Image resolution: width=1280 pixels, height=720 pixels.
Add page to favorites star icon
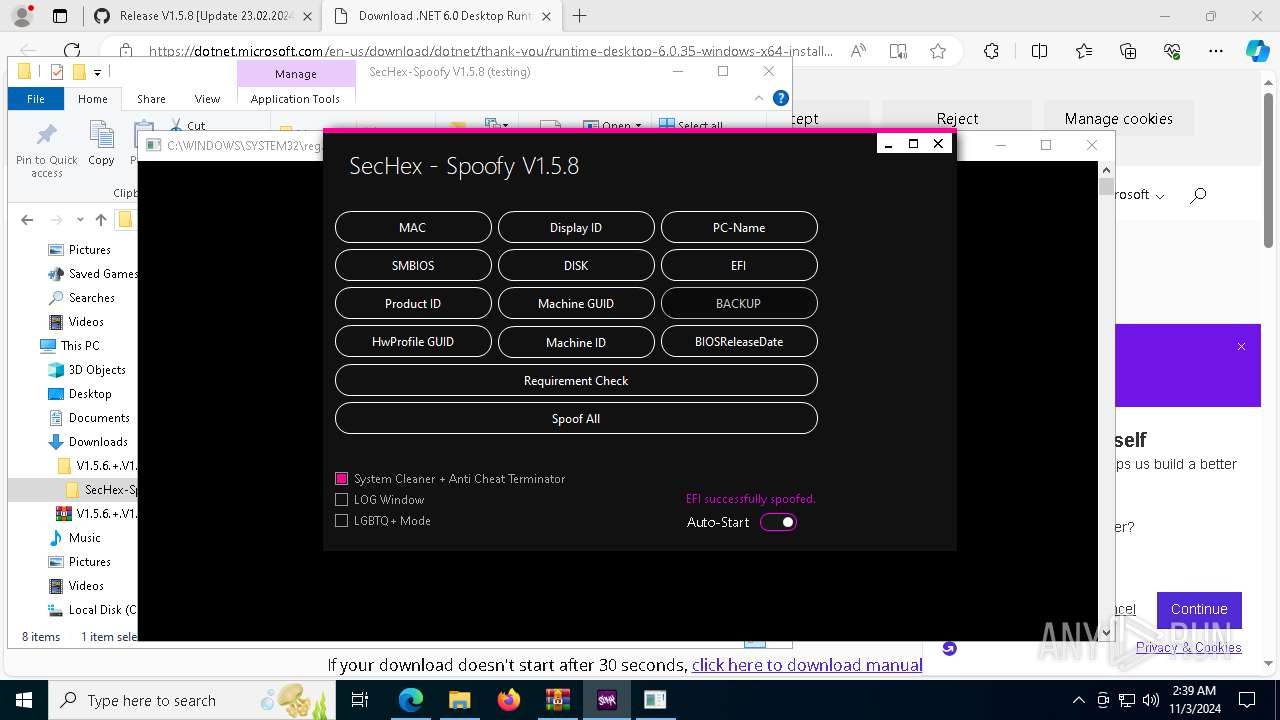click(x=938, y=51)
